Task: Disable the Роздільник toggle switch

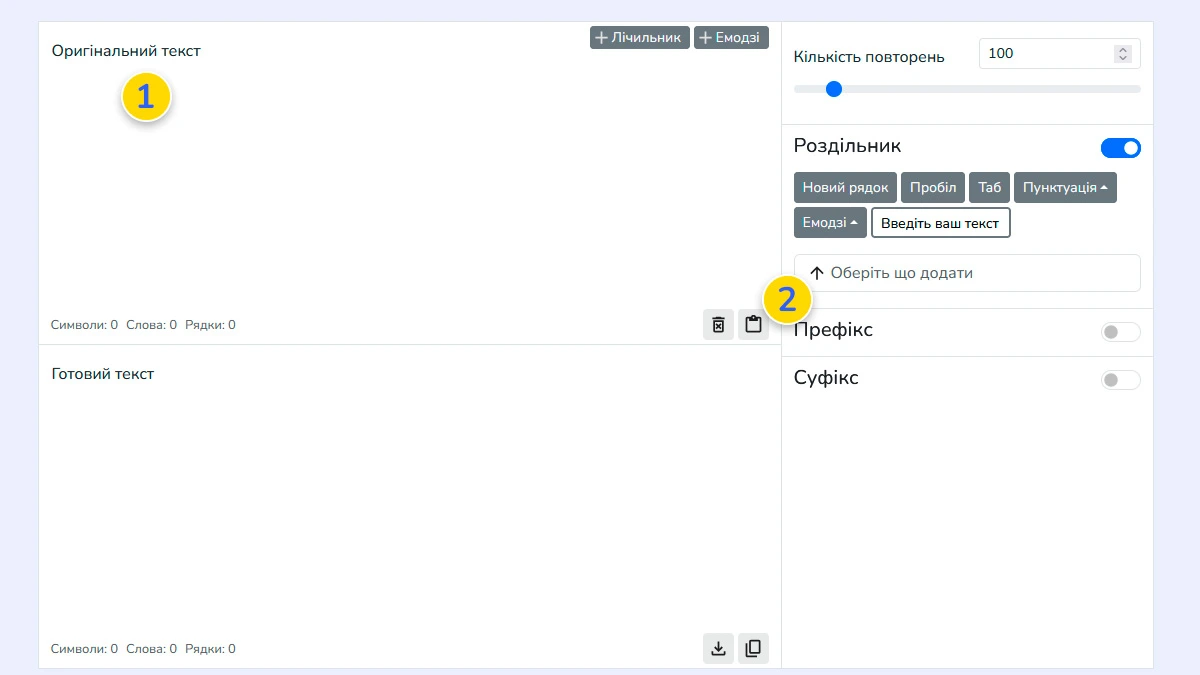Action: tap(1120, 148)
